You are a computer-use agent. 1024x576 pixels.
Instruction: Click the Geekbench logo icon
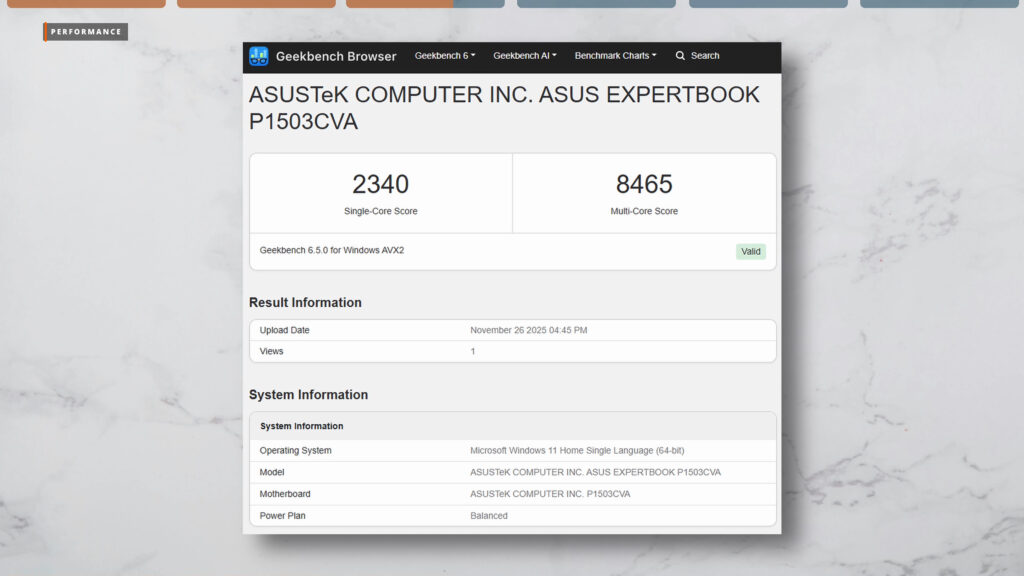259,56
